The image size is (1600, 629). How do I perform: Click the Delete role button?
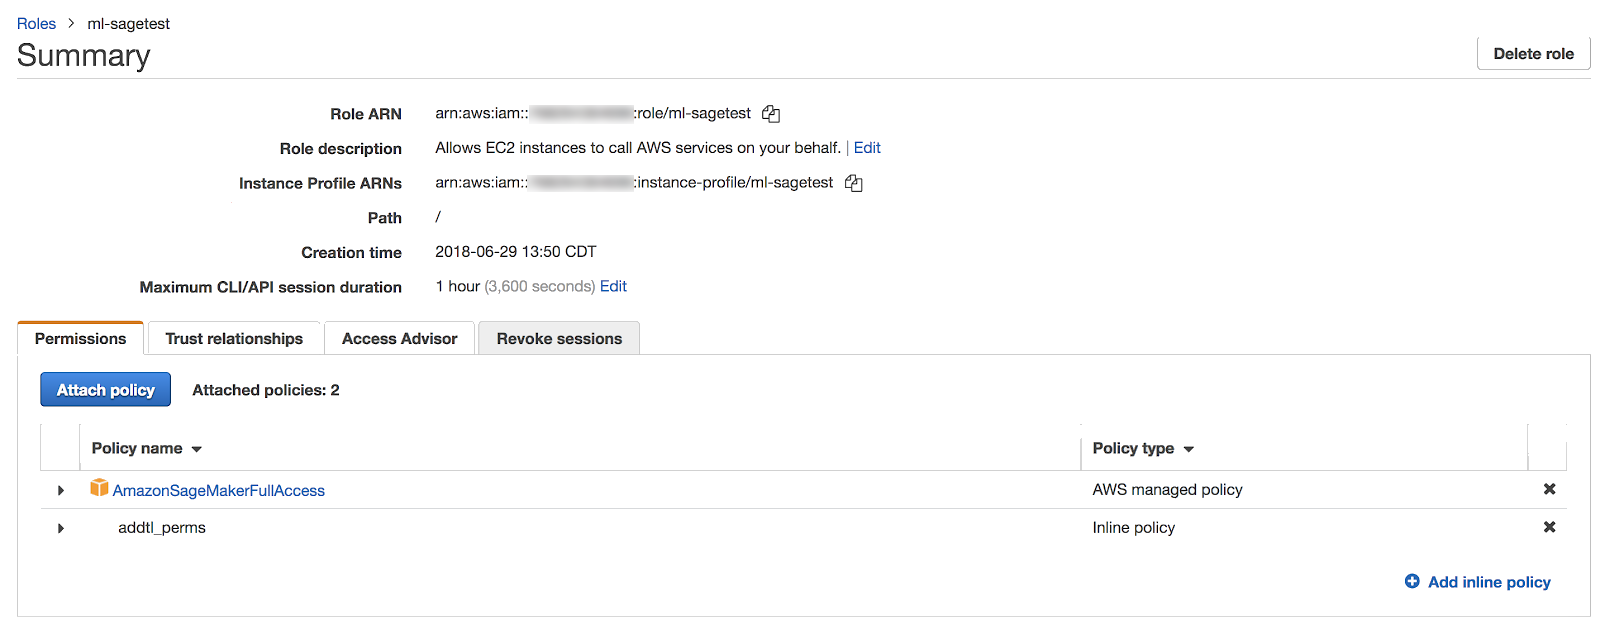tap(1533, 54)
